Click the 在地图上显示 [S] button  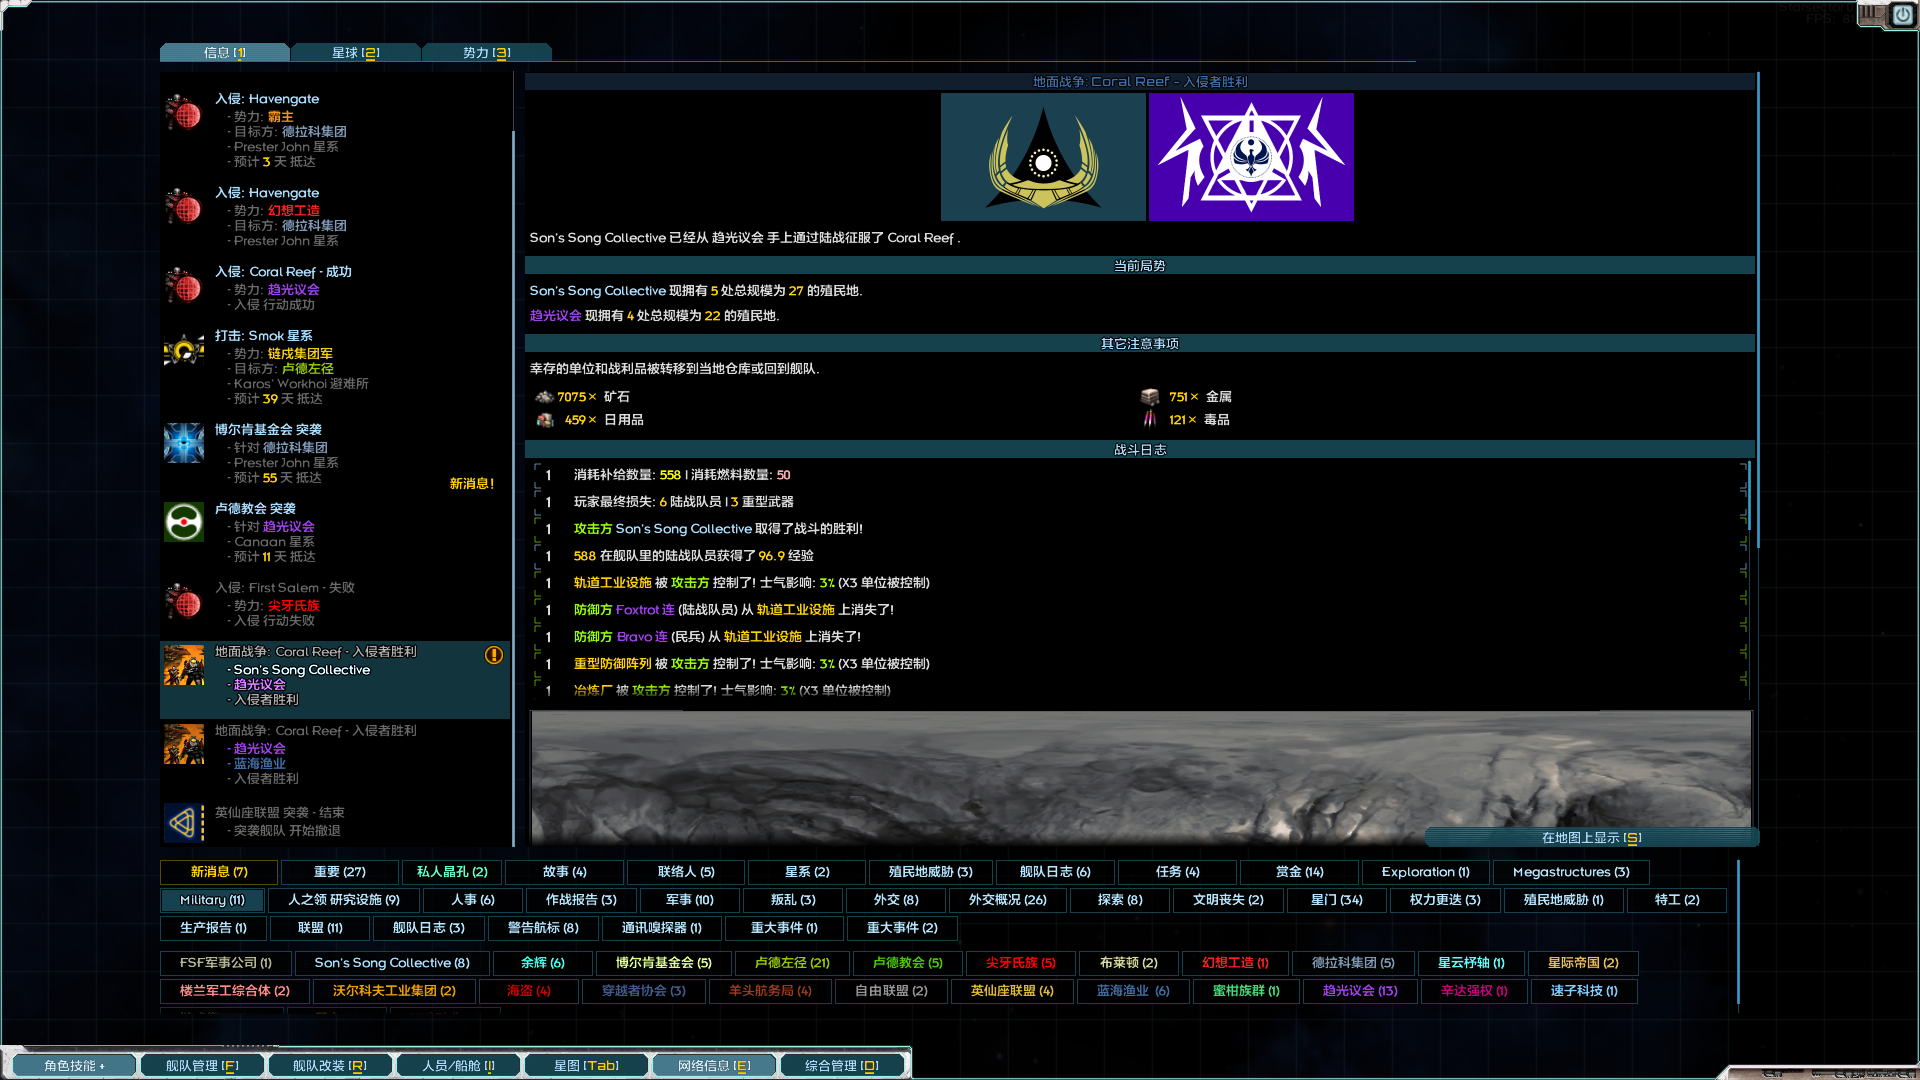(1592, 838)
